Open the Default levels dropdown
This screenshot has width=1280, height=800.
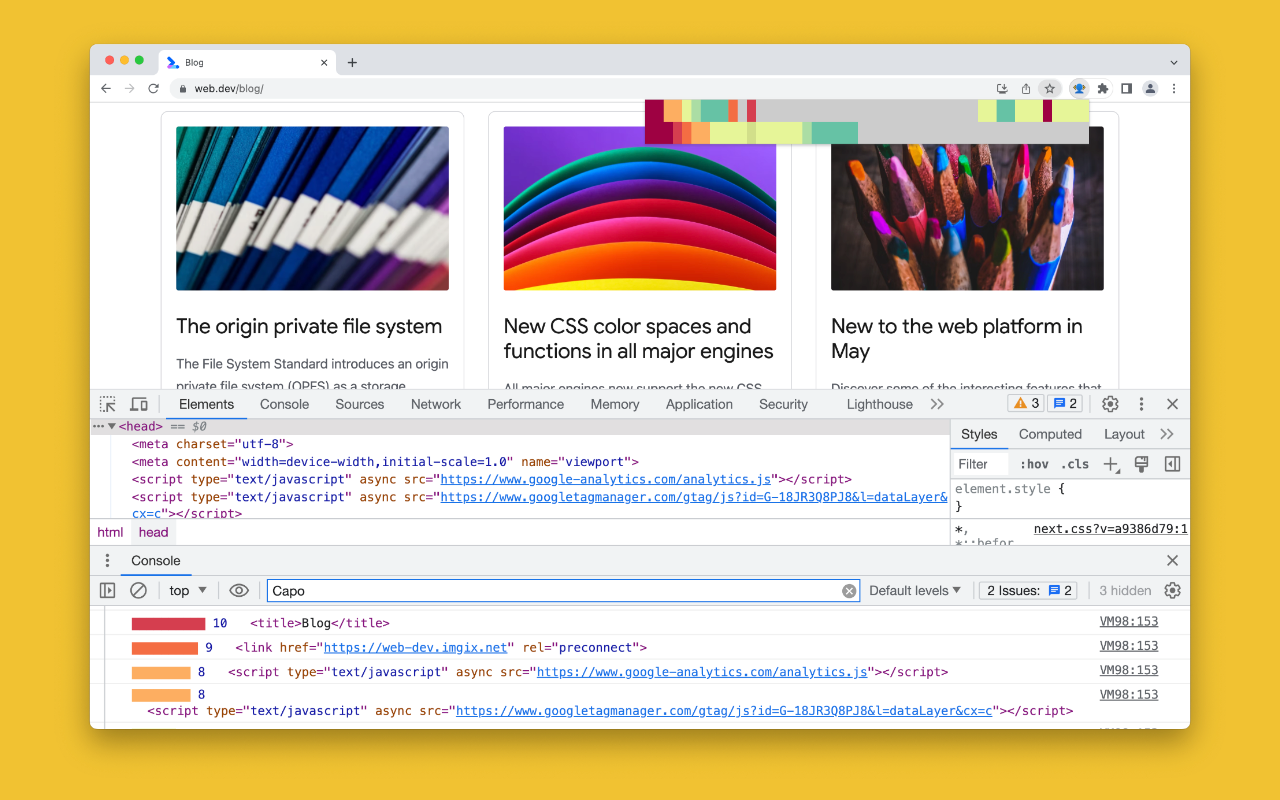pos(915,590)
